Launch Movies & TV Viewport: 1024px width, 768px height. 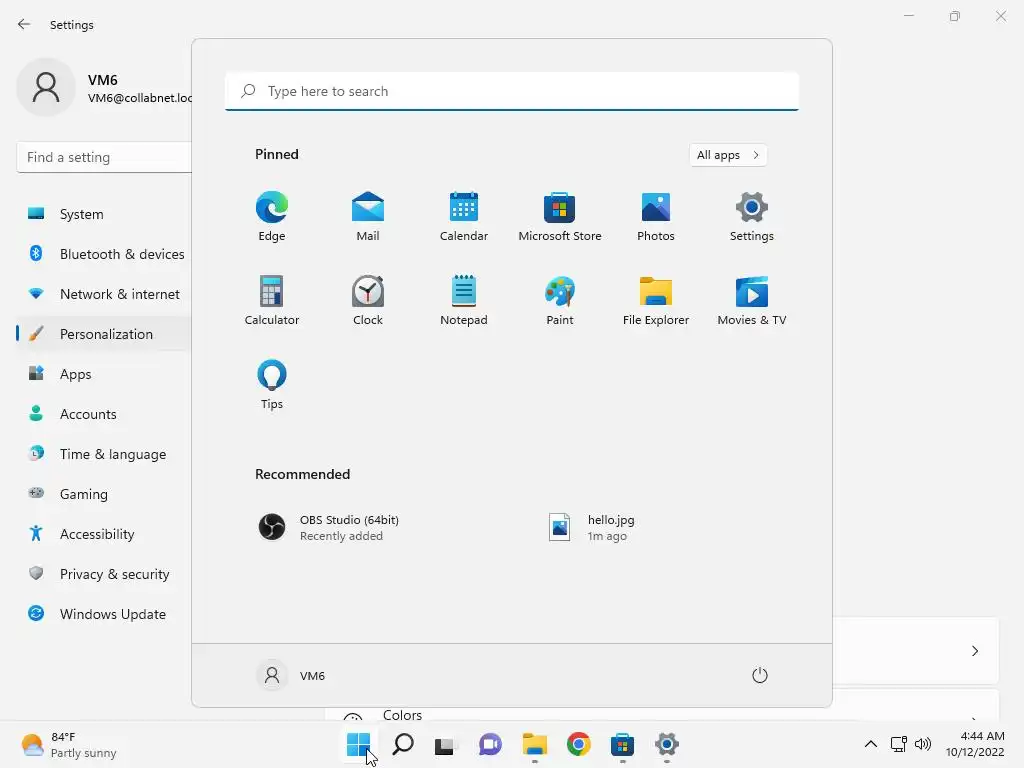752,300
